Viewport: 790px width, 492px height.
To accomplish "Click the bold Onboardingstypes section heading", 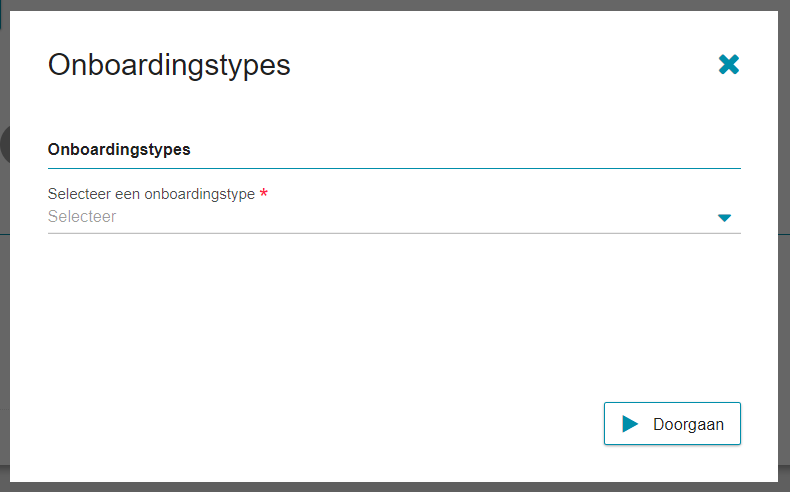I will coord(119,150).
